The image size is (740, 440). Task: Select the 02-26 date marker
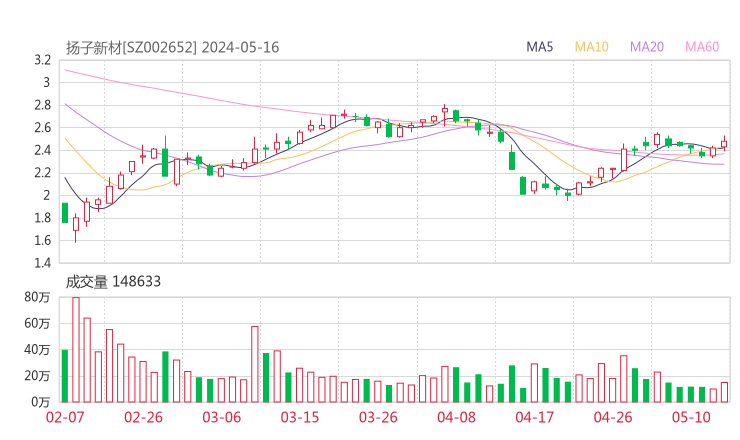(143, 417)
